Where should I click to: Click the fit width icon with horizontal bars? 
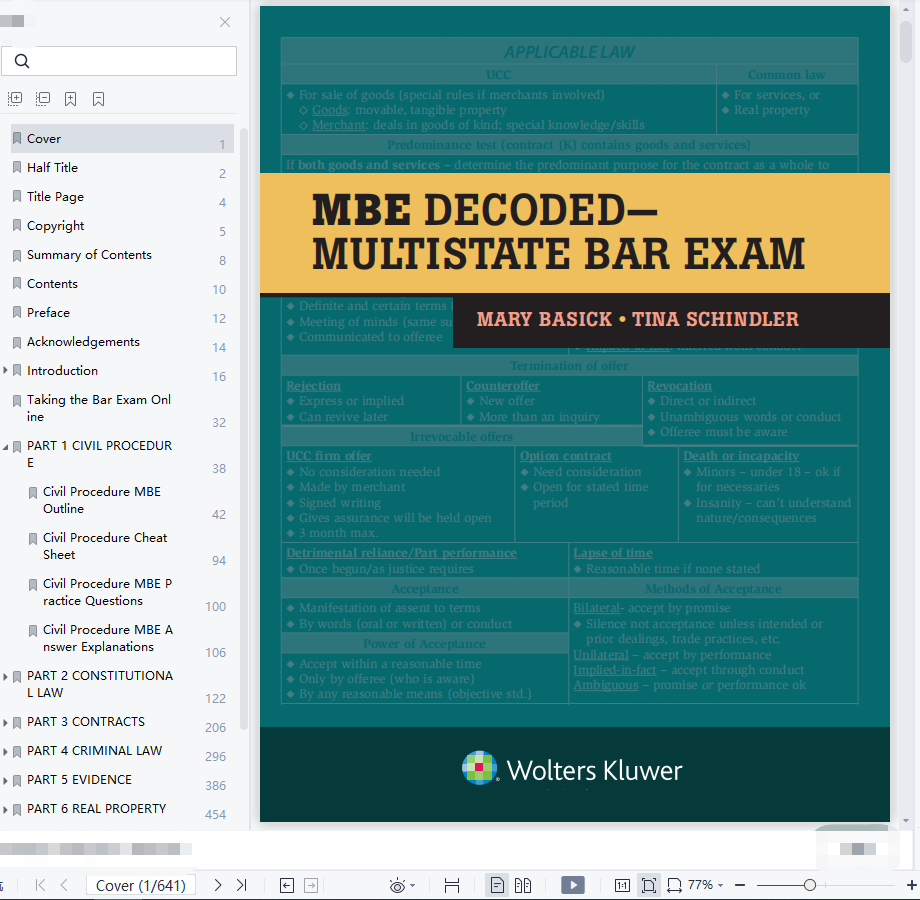452,885
